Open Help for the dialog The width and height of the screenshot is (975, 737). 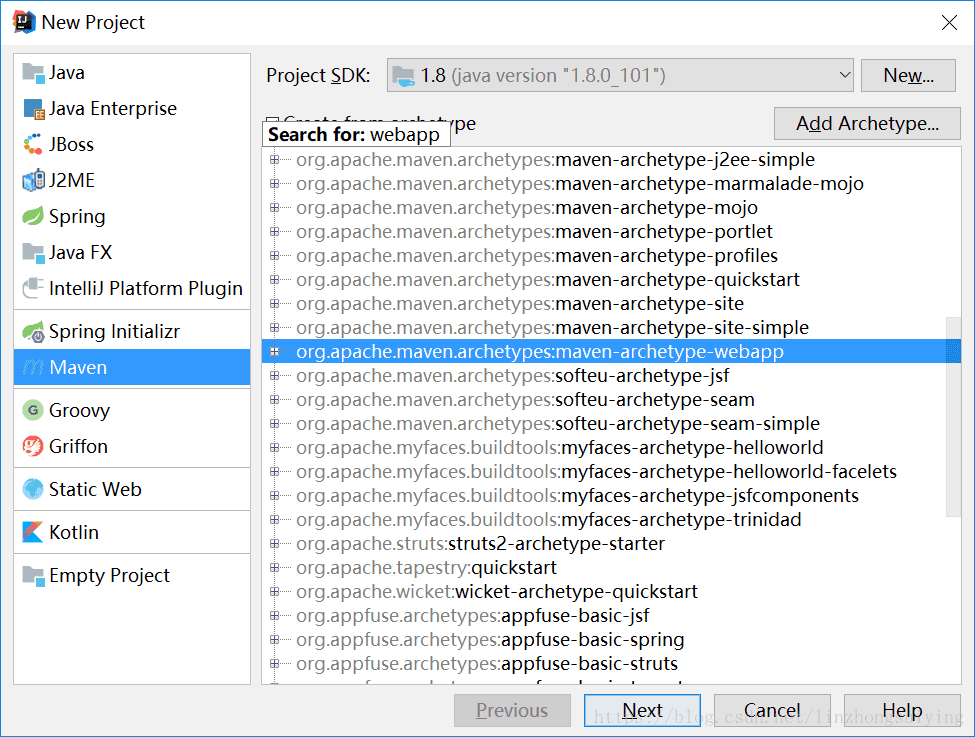click(902, 710)
